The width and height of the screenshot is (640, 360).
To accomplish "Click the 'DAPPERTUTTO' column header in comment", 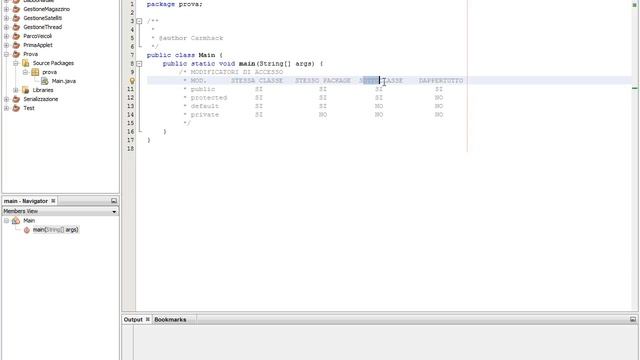I will pyautogui.click(x=441, y=80).
